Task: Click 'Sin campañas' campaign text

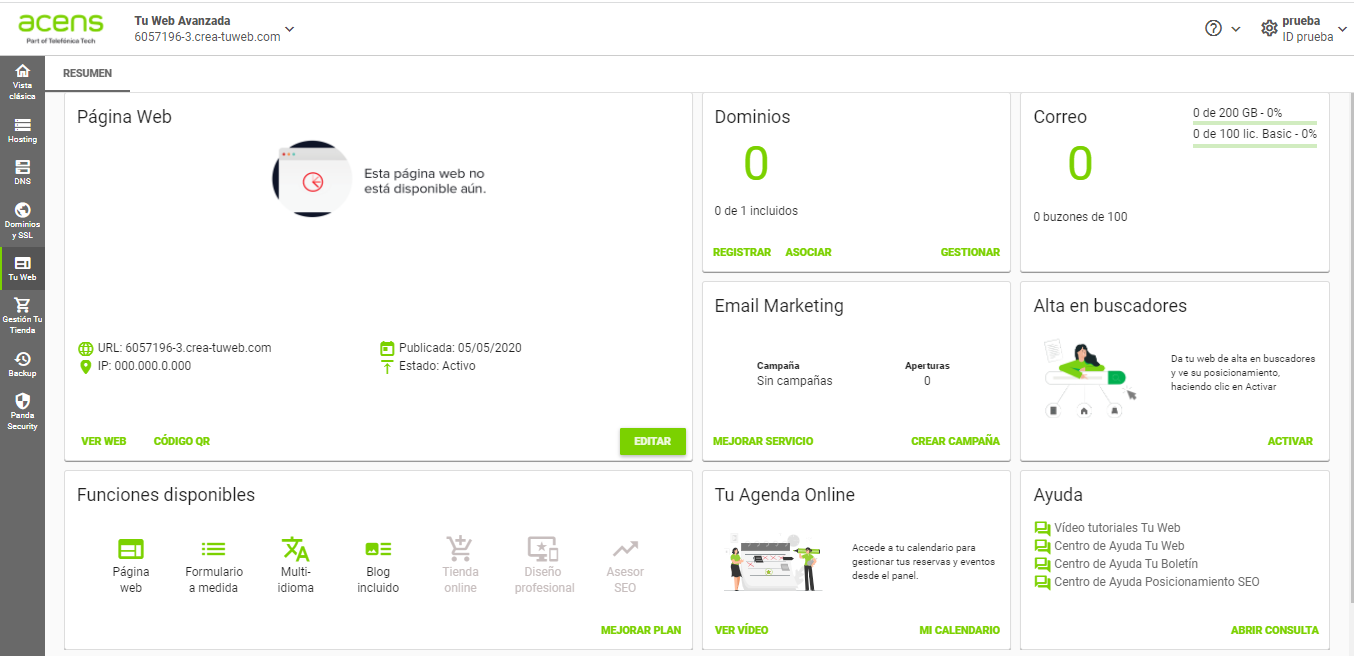Action: [794, 381]
